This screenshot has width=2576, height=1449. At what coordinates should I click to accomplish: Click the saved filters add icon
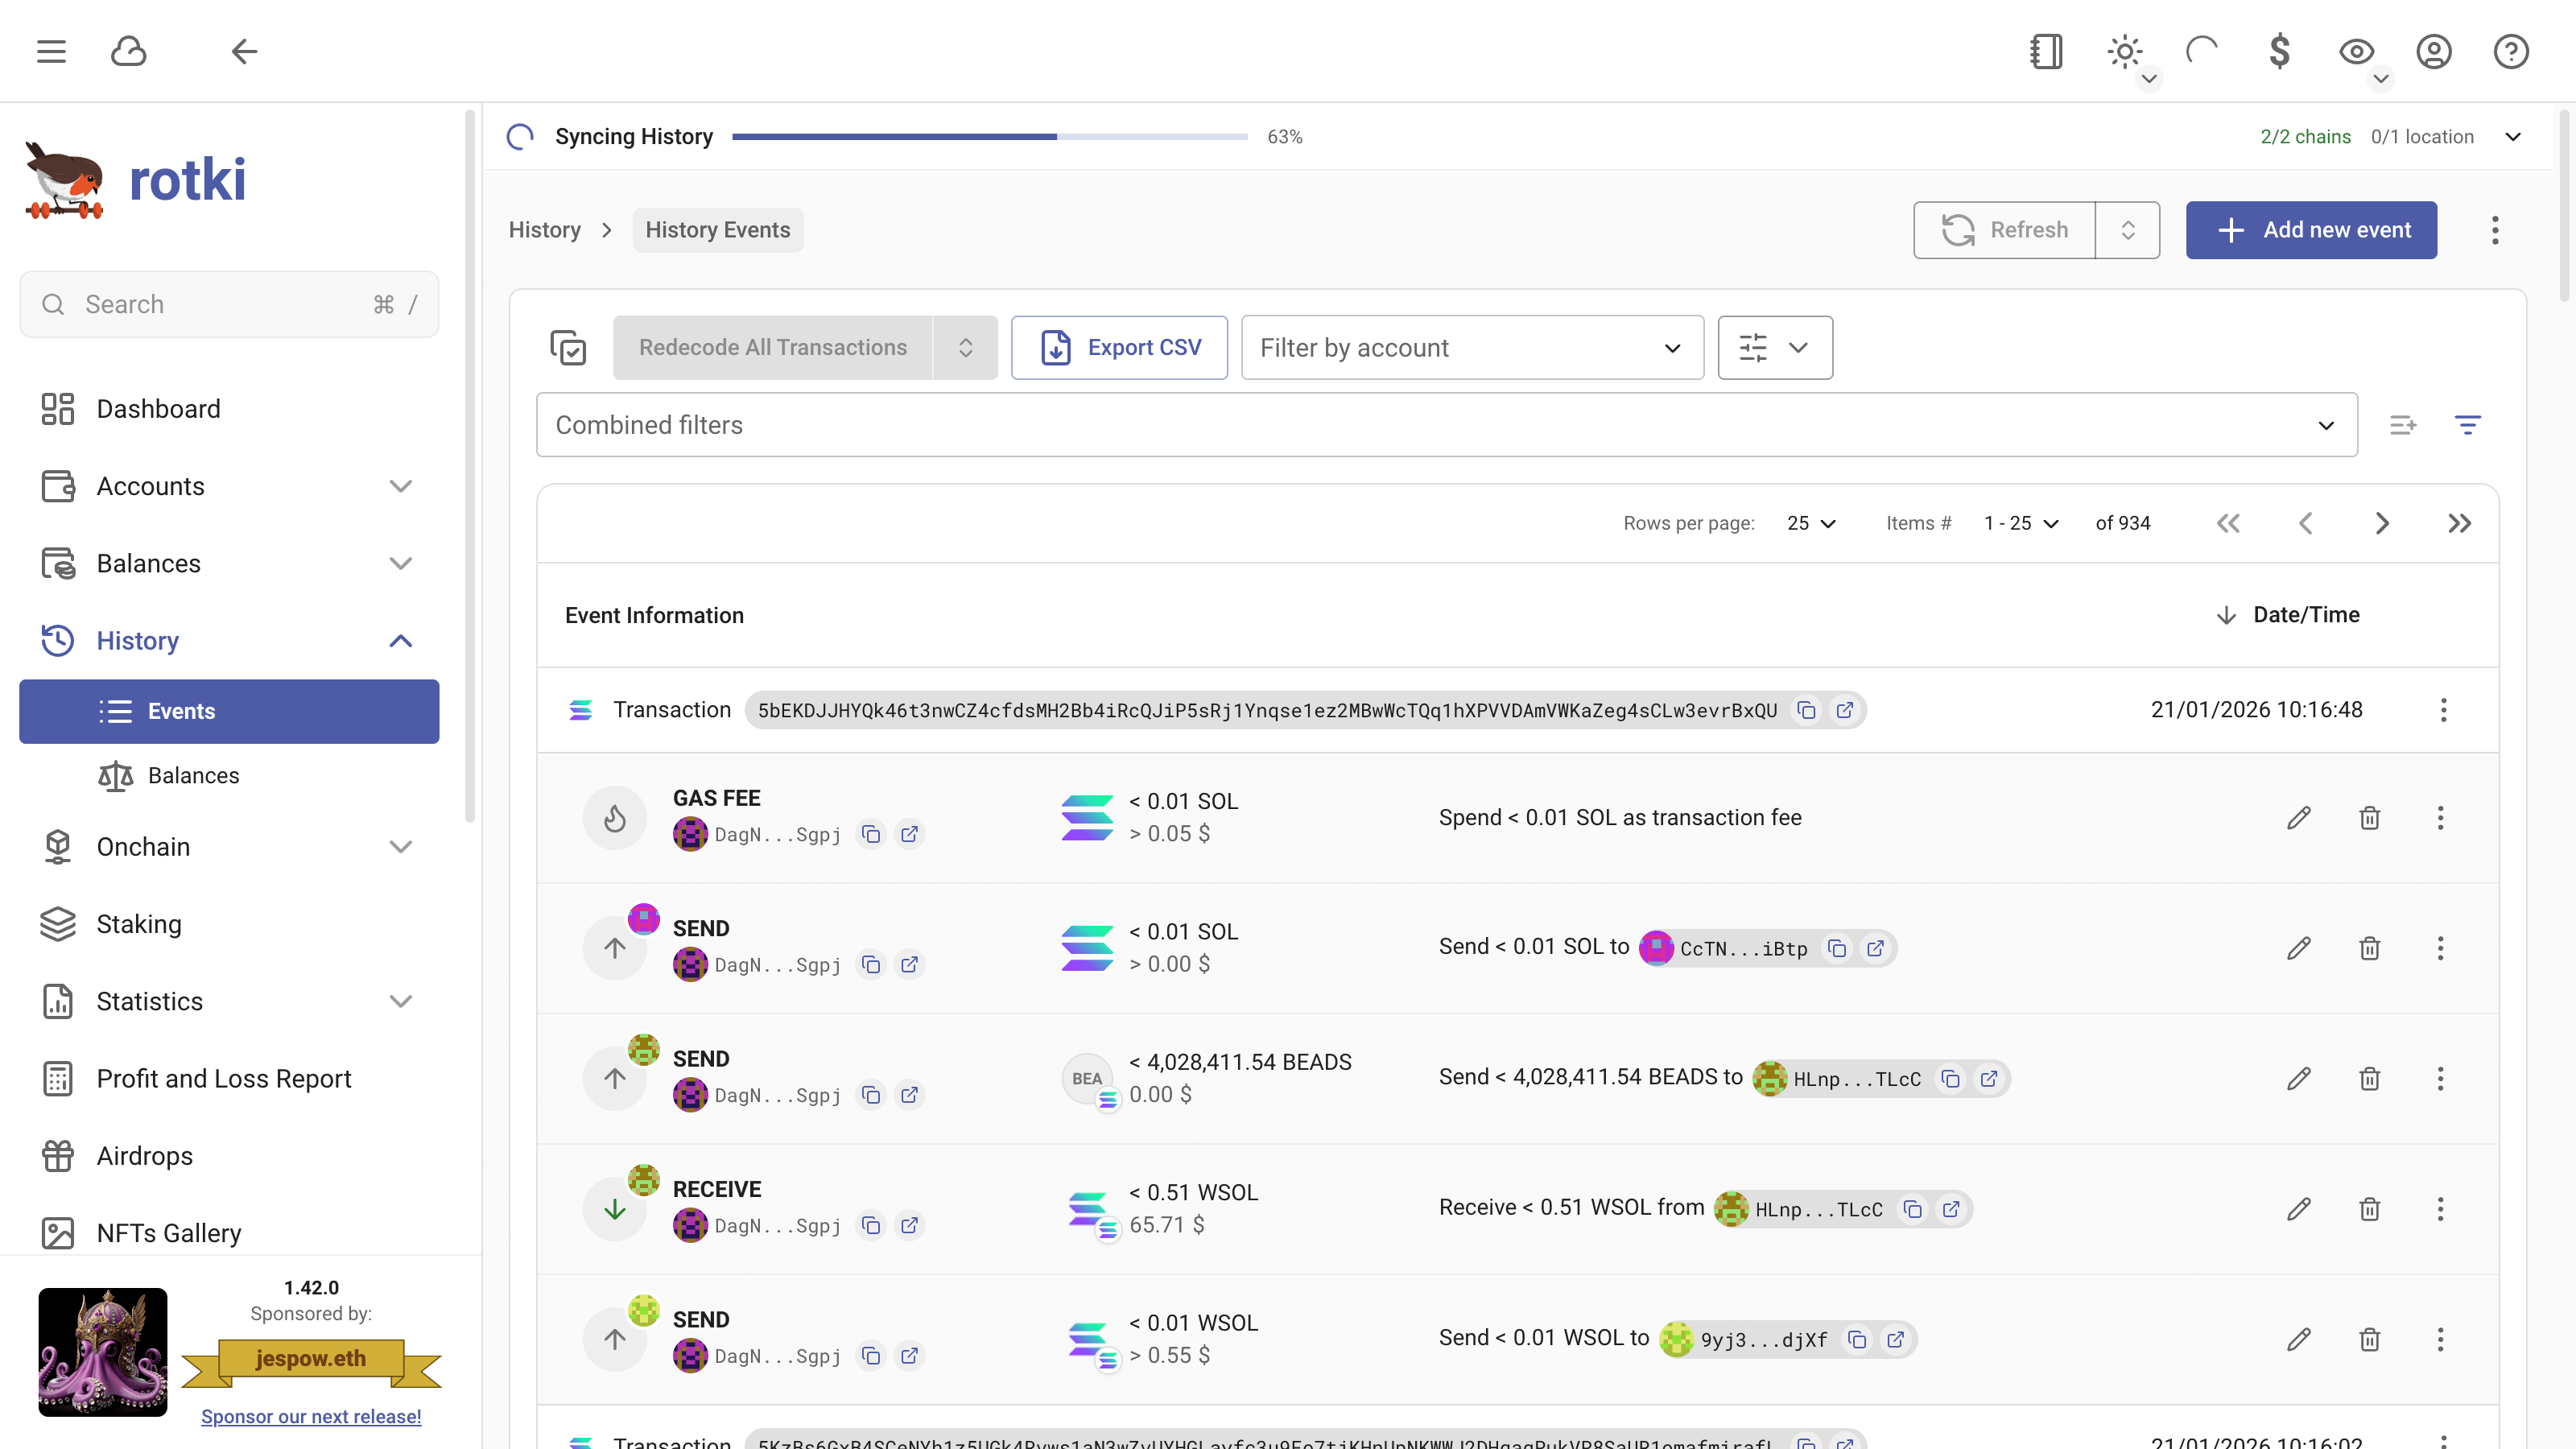click(2403, 425)
